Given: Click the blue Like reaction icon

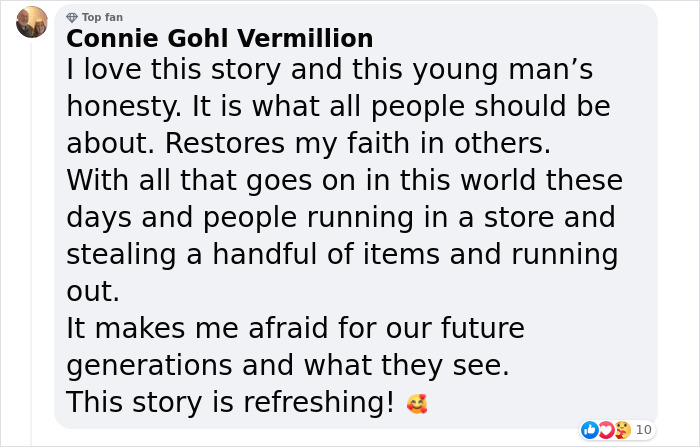Looking at the screenshot, I should pos(590,430).
